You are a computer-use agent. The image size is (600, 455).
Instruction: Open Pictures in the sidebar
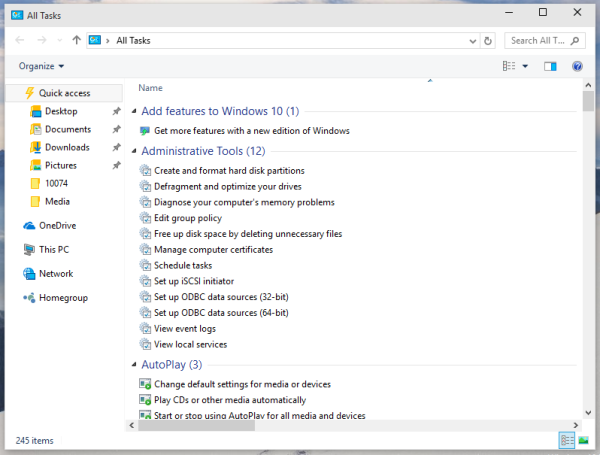[x=60, y=165]
